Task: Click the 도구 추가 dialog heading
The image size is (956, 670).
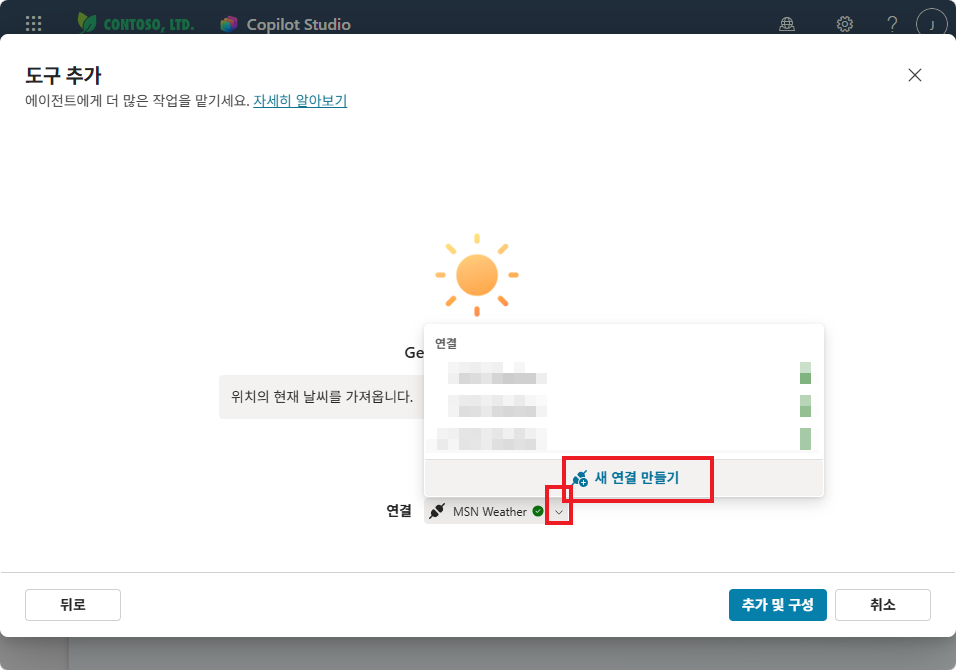Action: [63, 76]
